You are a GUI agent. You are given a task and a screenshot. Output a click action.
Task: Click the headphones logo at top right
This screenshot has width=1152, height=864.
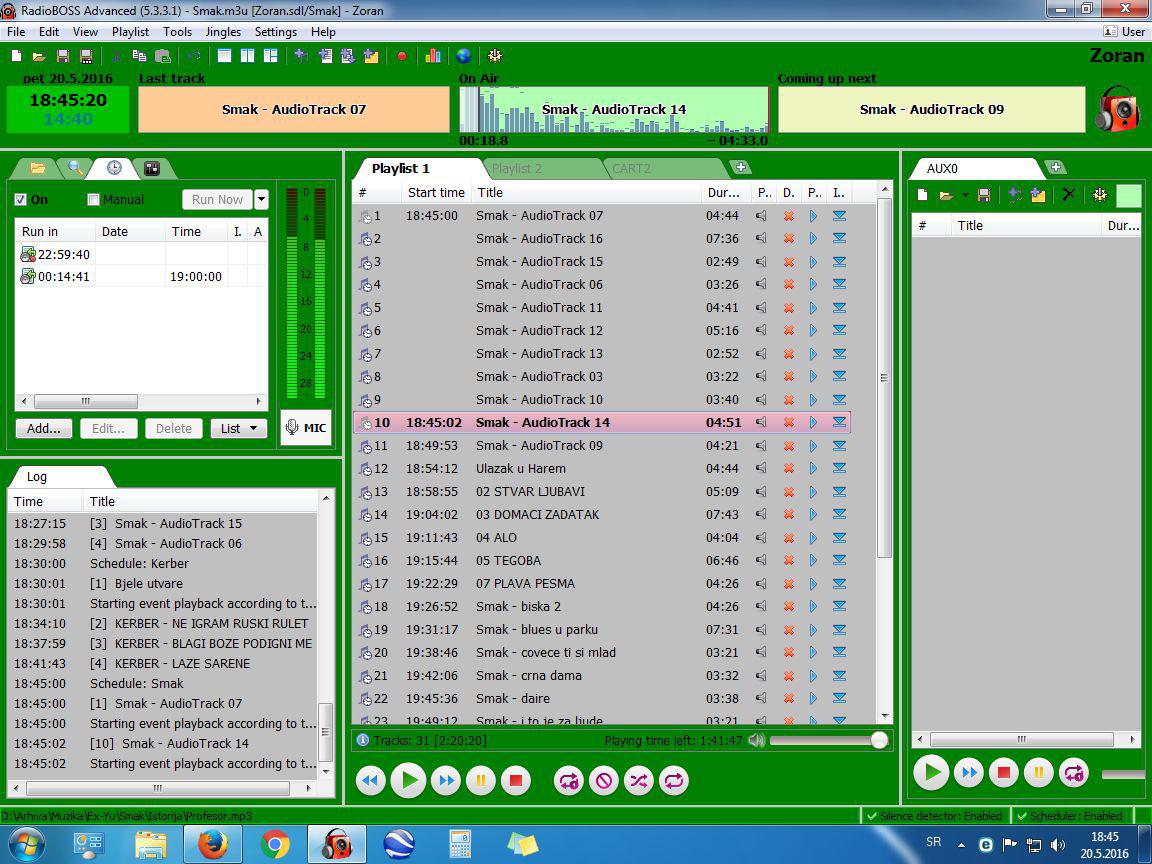[1117, 109]
